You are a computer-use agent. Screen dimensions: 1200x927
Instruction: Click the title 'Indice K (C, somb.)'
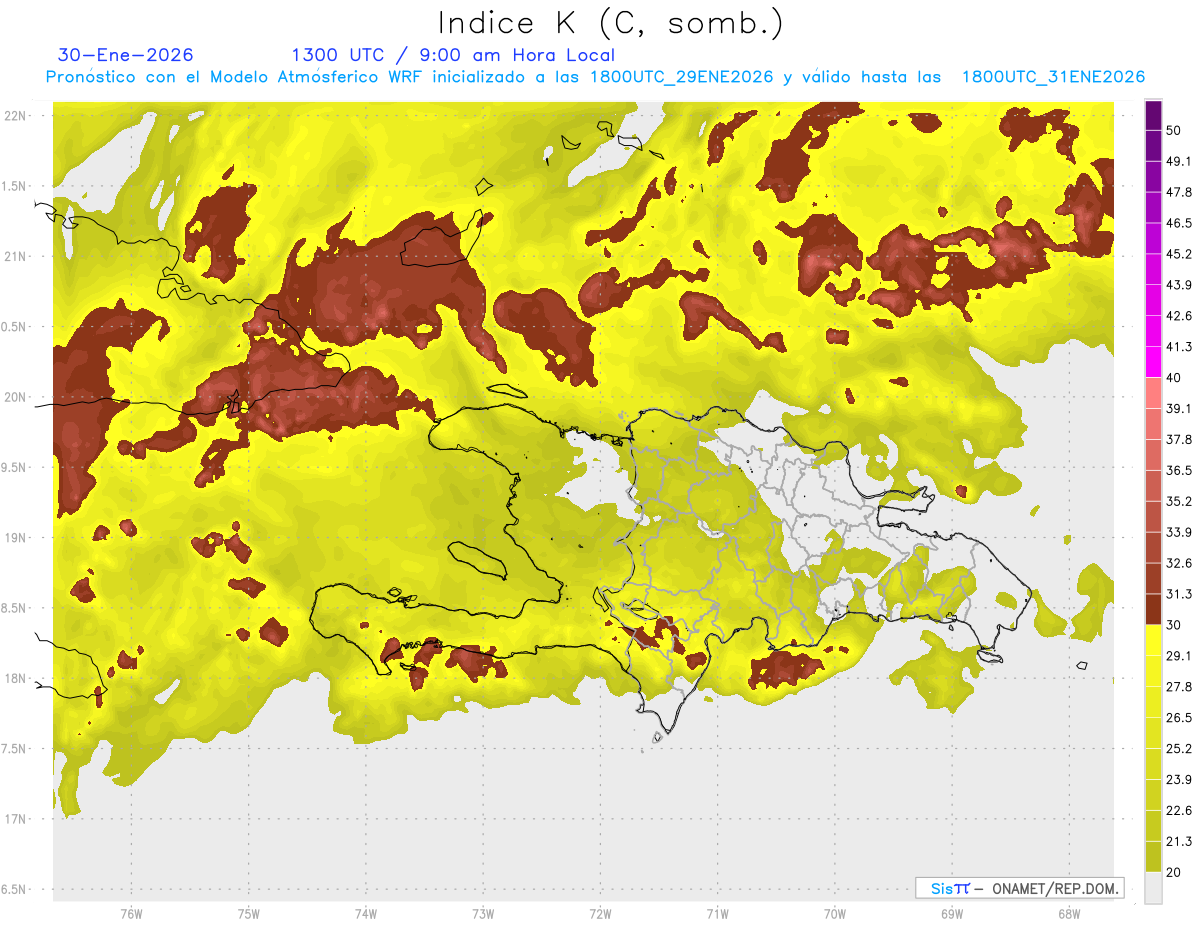(611, 23)
